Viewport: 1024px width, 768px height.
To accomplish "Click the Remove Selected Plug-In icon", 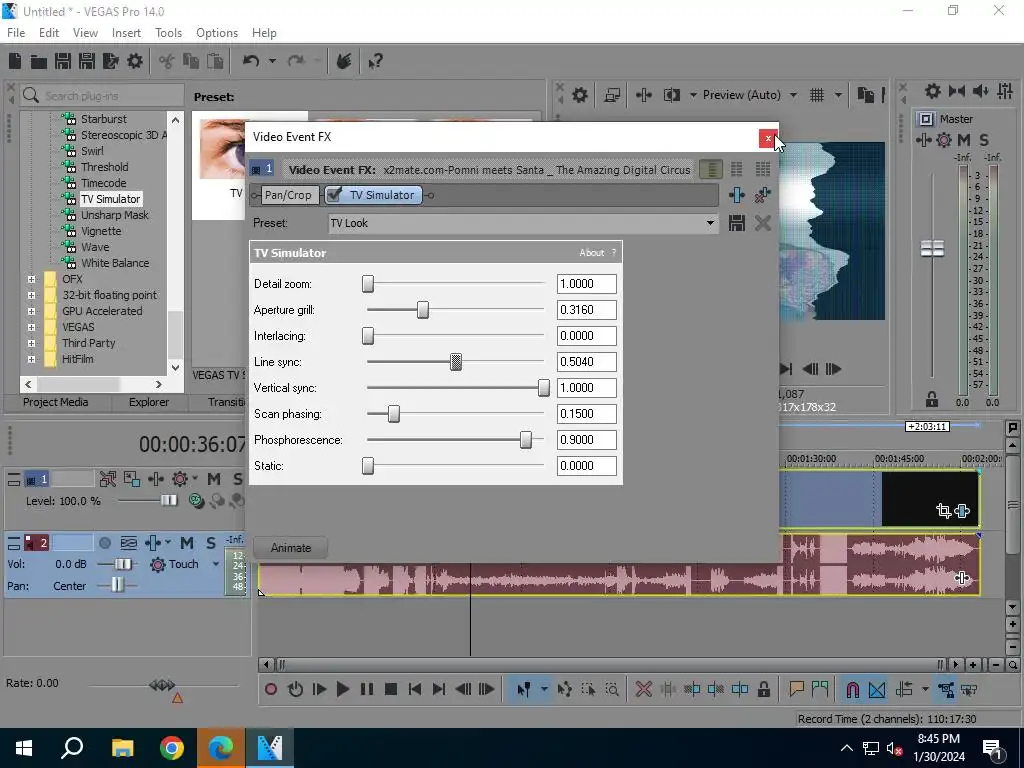I will point(762,195).
